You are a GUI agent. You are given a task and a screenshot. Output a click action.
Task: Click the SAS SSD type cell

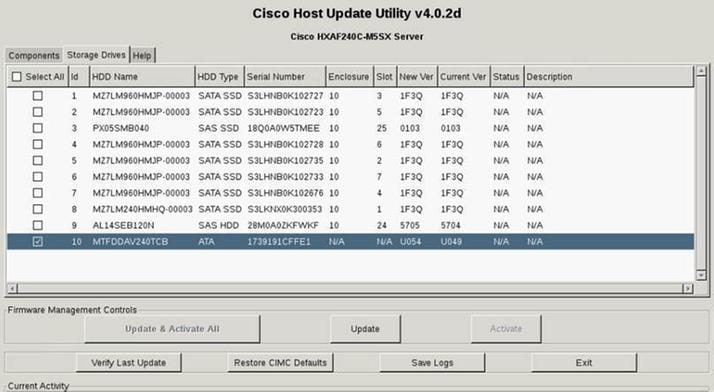[x=219, y=128]
